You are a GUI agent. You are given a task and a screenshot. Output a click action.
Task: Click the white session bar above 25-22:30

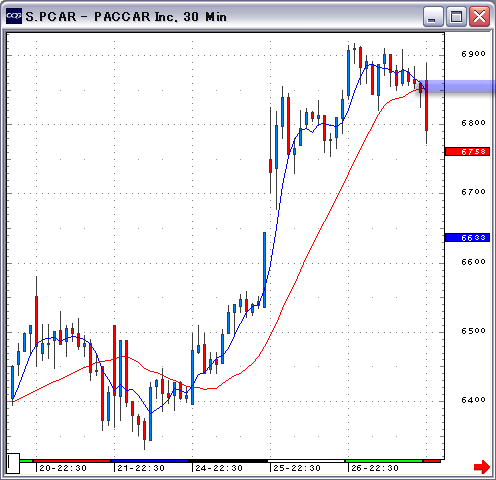pos(306,461)
